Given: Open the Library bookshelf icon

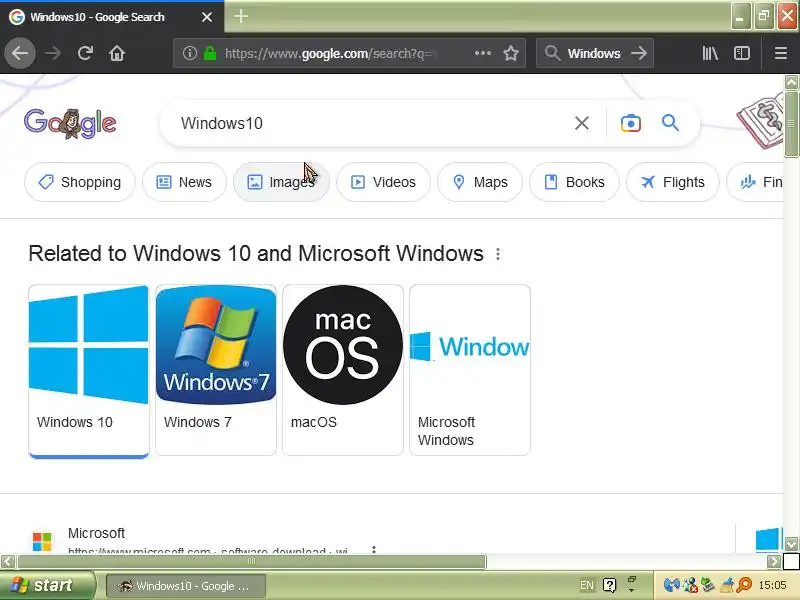Looking at the screenshot, I should (710, 53).
